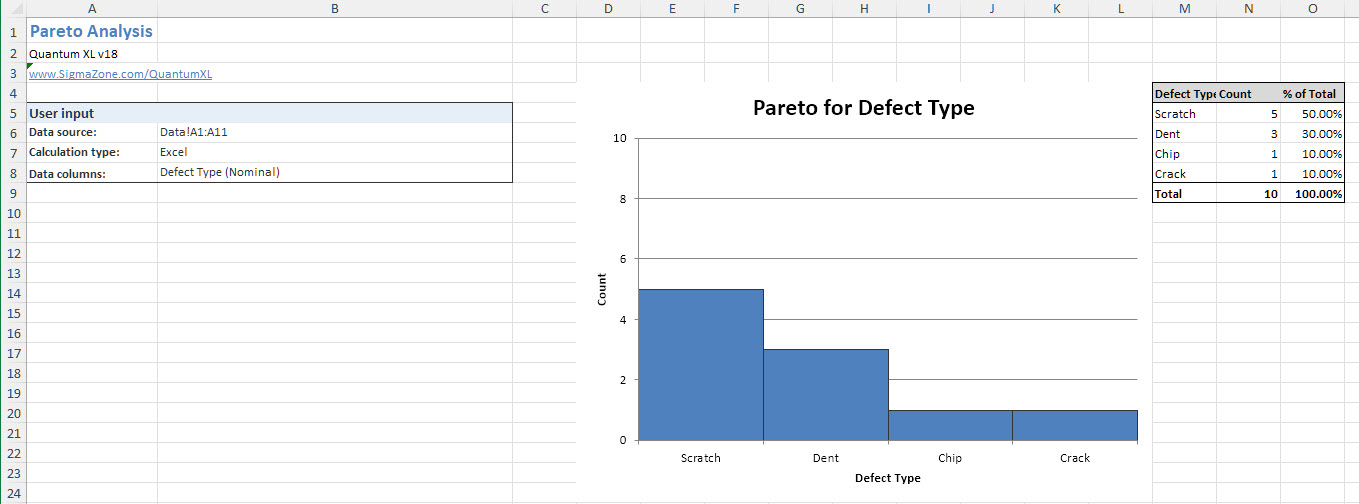Select the column I header
The image size is (1359, 504).
pyautogui.click(x=928, y=9)
